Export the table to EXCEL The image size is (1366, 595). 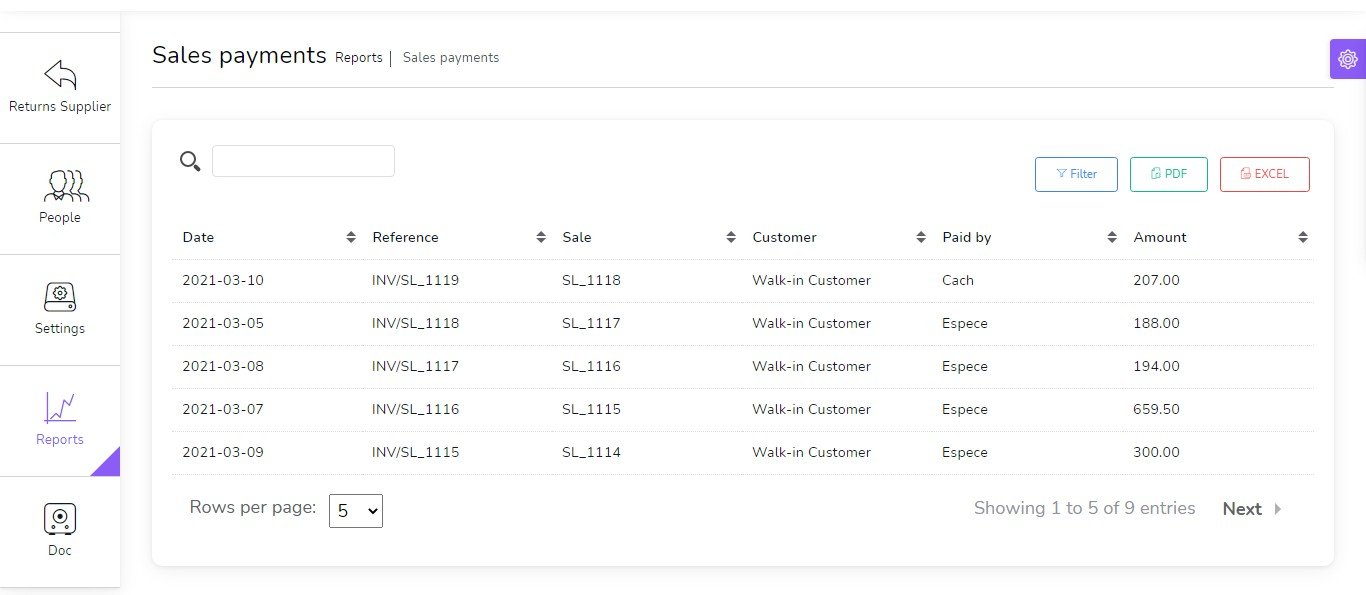(1264, 174)
